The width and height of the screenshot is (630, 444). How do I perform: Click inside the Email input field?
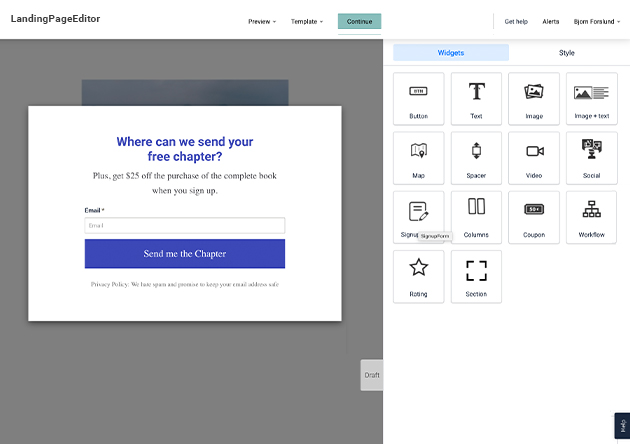point(185,225)
